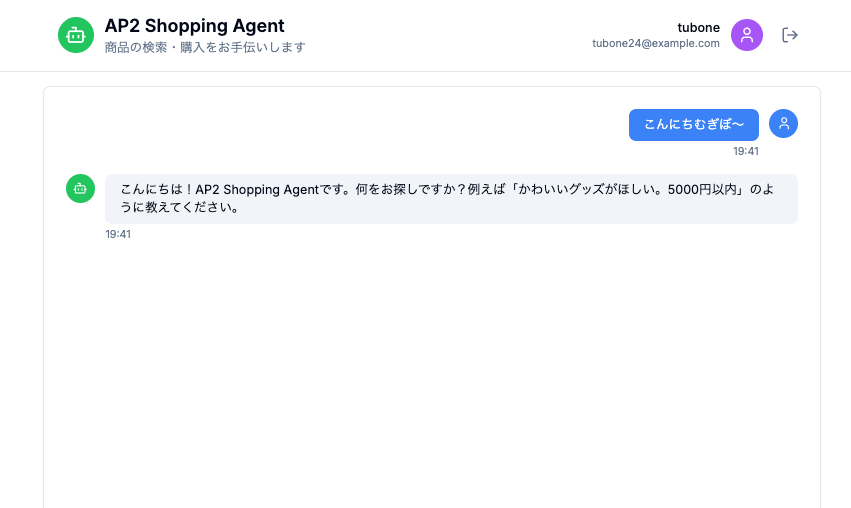Click the 19:41 timestamp under user message
The image size is (851, 508).
[746, 151]
